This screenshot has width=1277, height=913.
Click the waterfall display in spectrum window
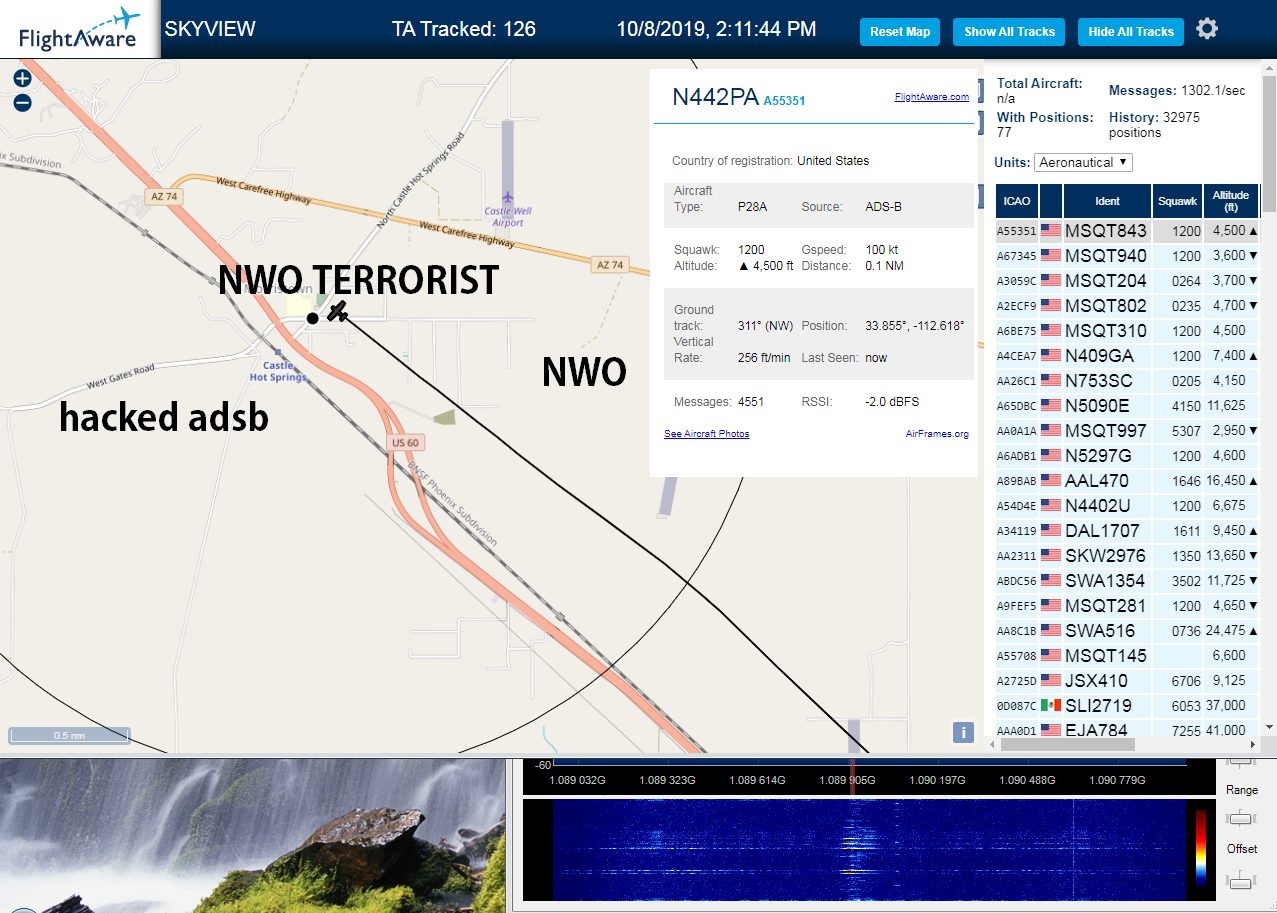pos(869,849)
